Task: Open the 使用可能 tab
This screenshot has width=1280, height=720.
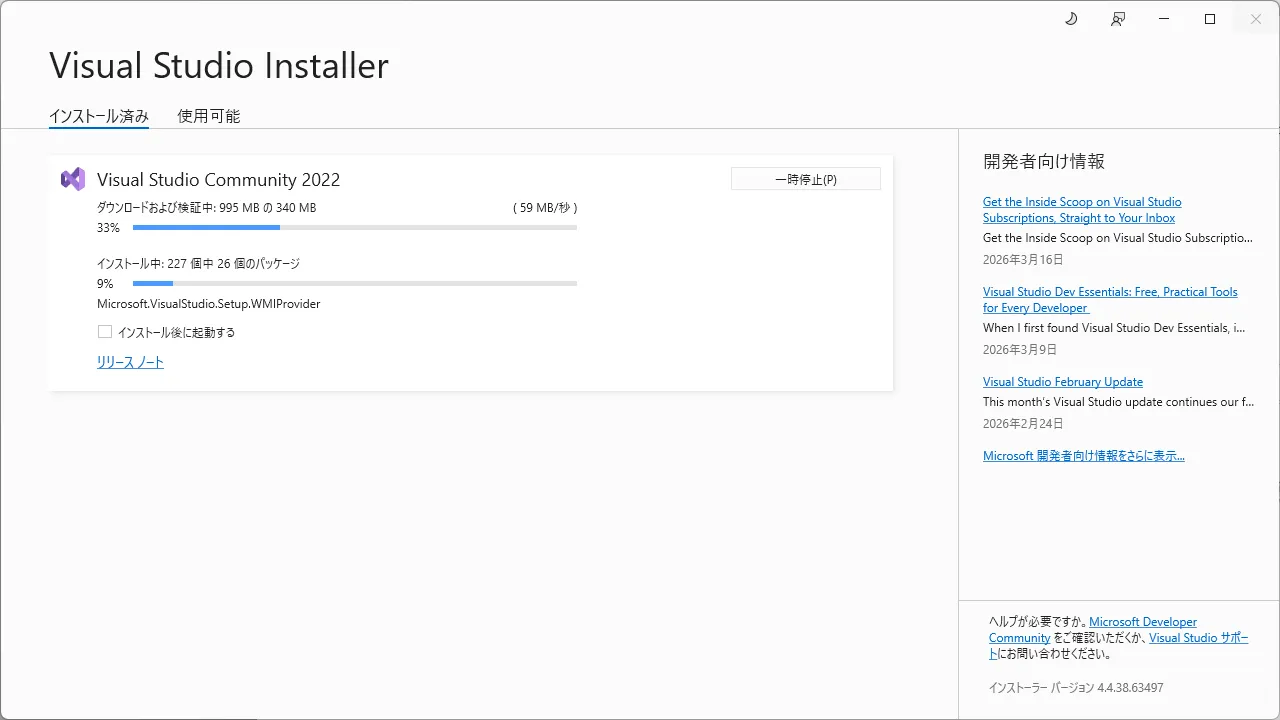Action: [x=207, y=115]
